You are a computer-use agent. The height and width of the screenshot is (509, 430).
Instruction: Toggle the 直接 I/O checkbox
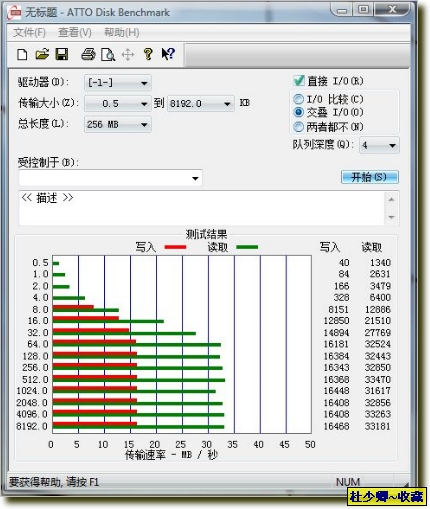pos(299,80)
